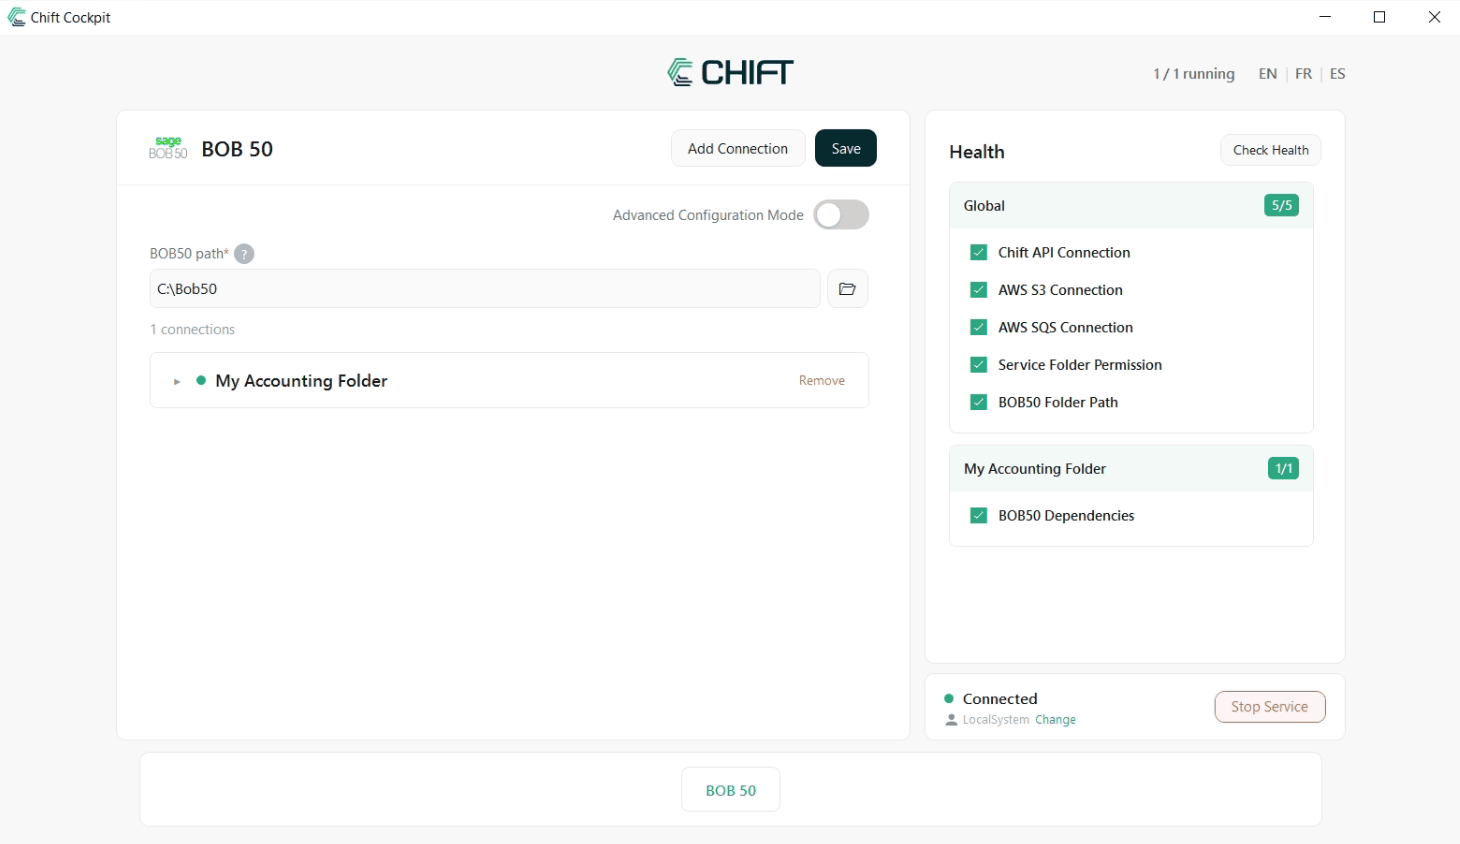1460x844 pixels.
Task: Click the green Connected status dot
Action: tap(949, 699)
